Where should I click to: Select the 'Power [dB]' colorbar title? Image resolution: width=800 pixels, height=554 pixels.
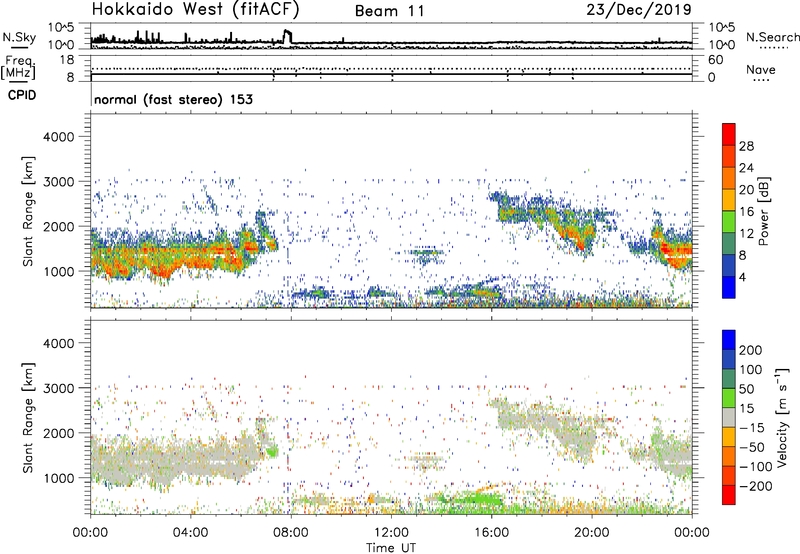763,211
